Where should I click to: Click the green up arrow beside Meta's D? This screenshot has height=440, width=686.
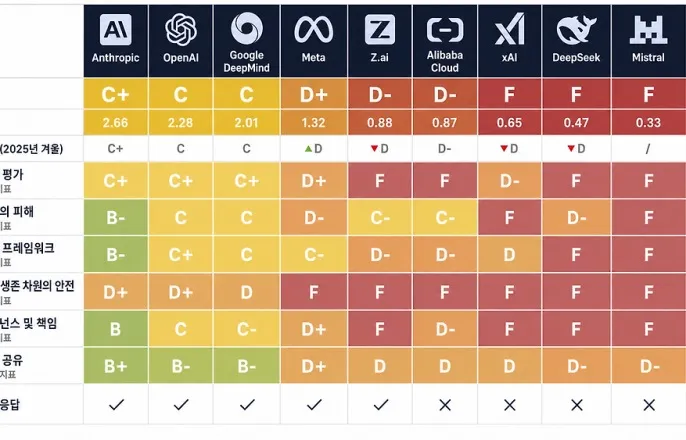pos(308,149)
